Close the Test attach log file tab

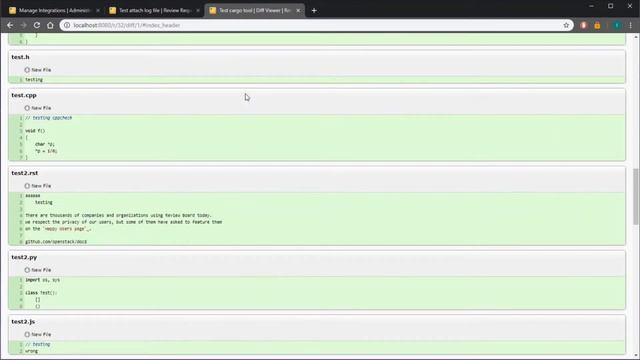(x=198, y=11)
